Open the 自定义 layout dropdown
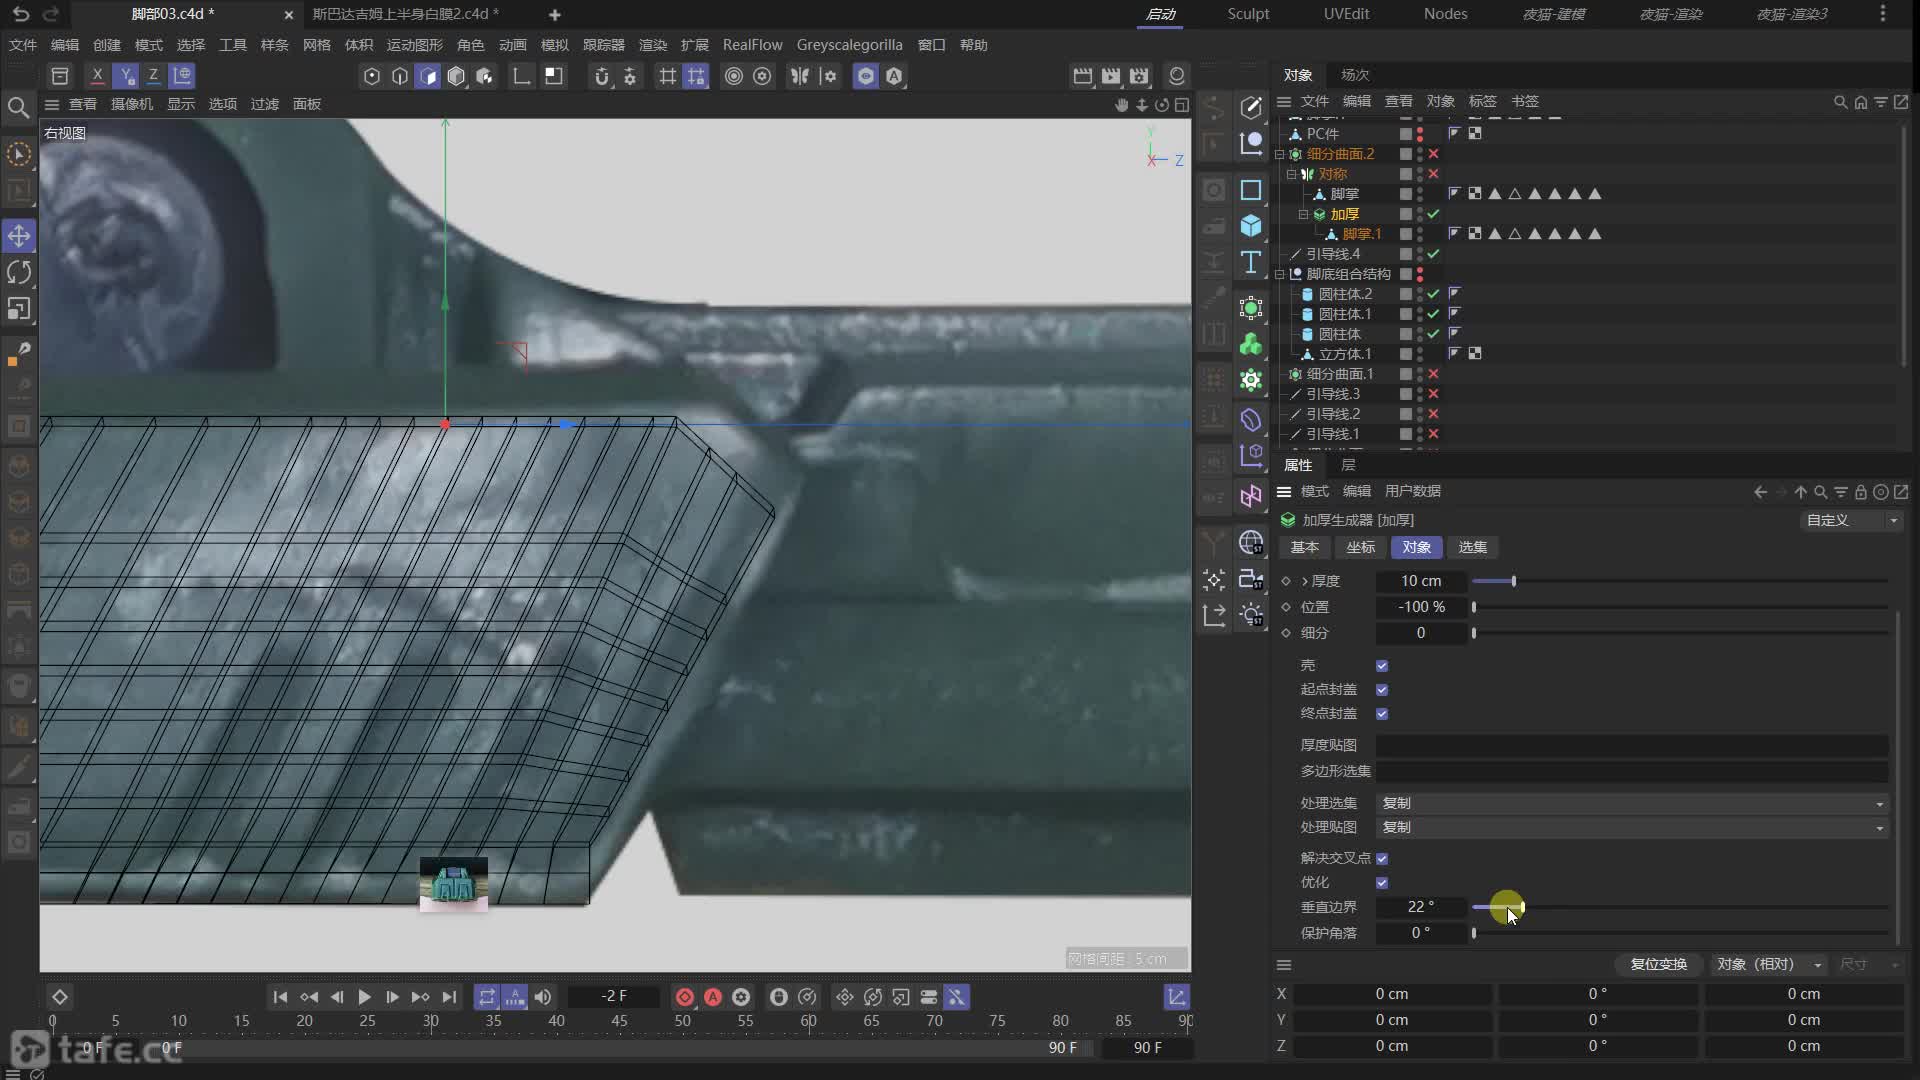Screen dimensions: 1920x1080 (x=1851, y=520)
